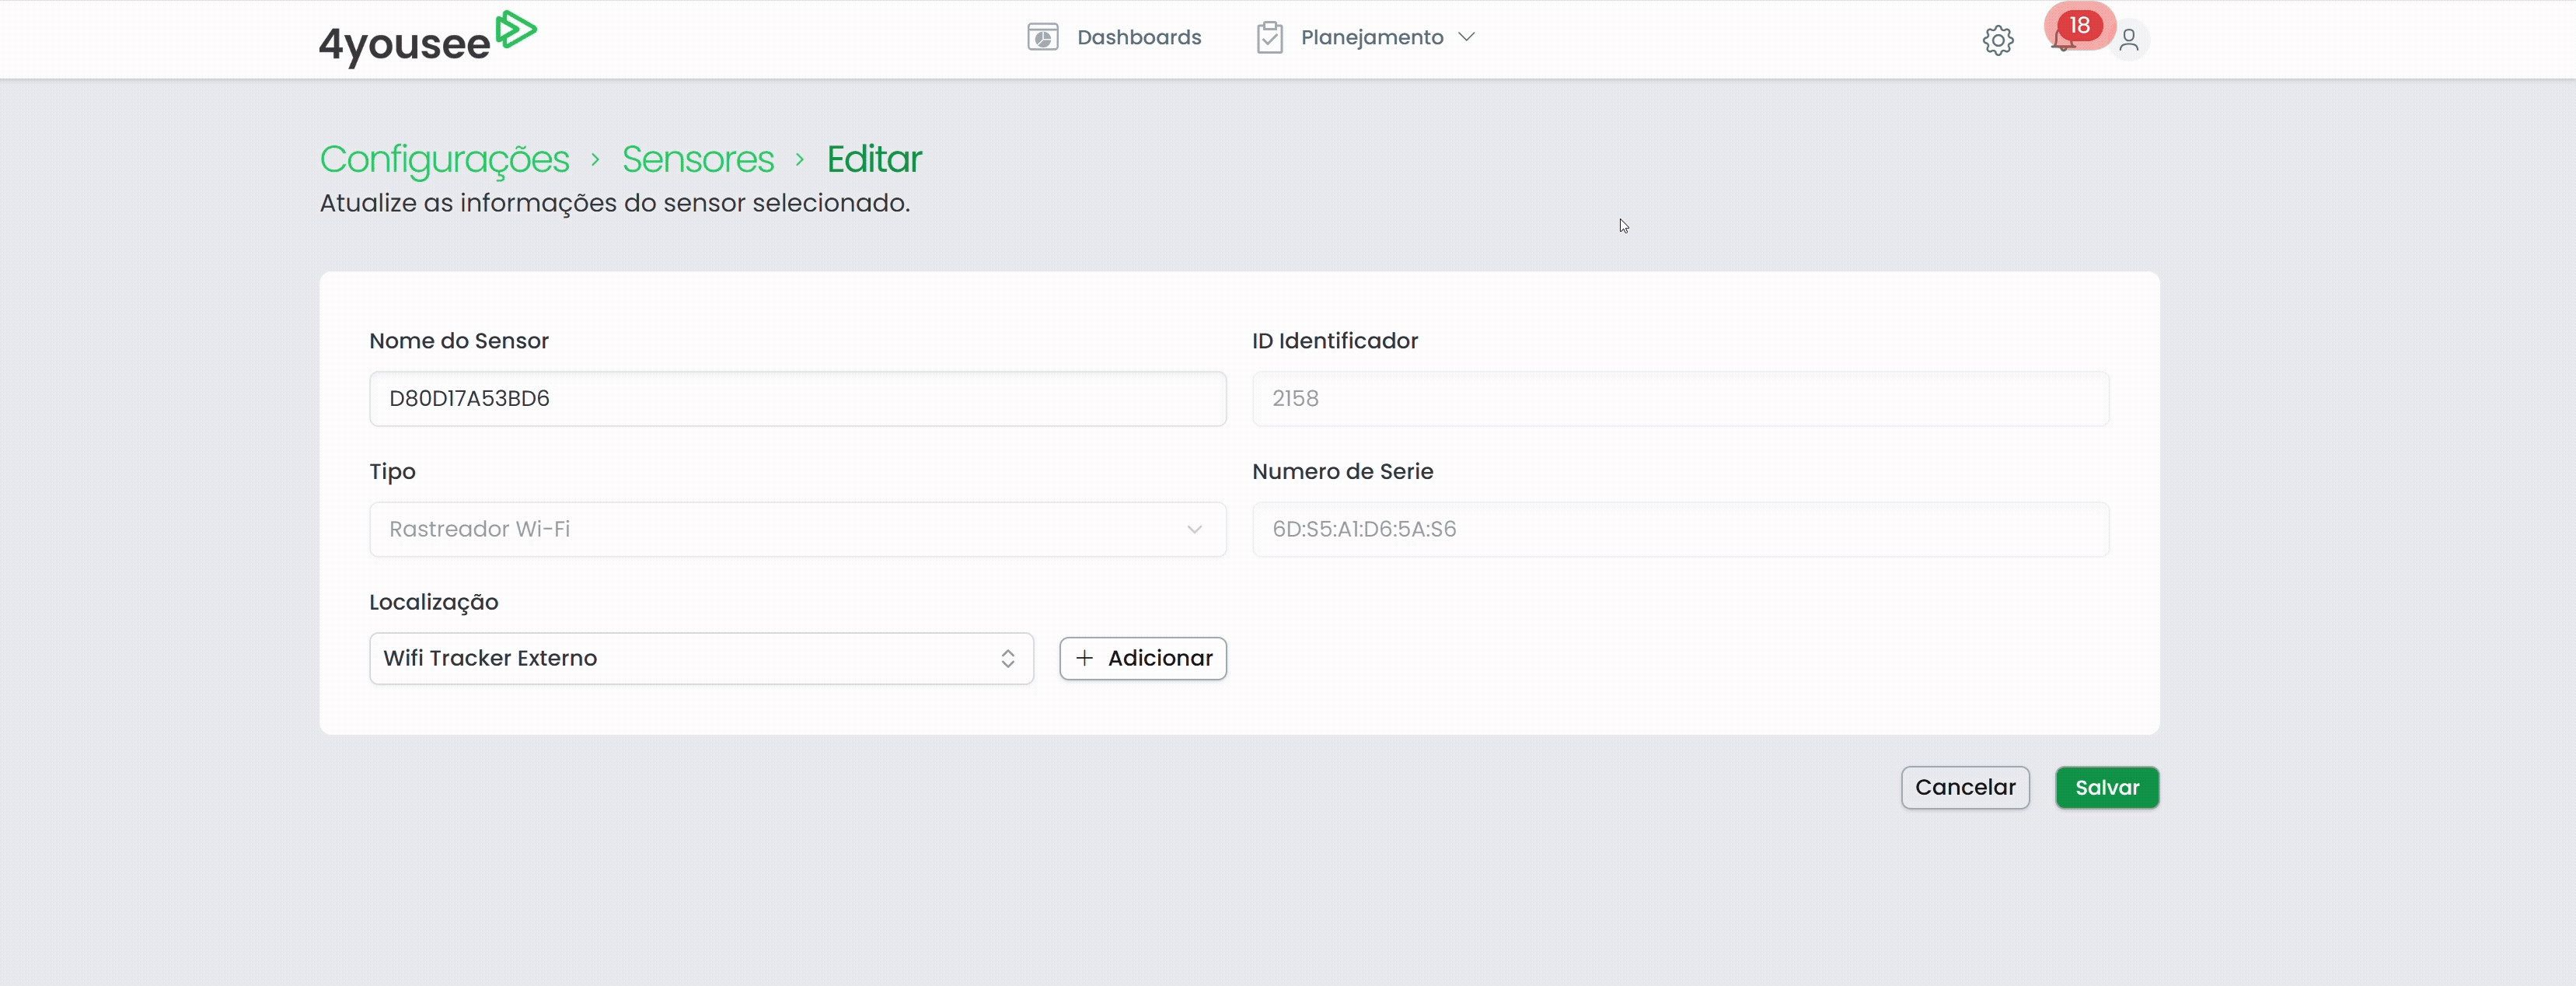2576x986 pixels.
Task: Click the Numero de Serie field
Action: pos(1680,529)
